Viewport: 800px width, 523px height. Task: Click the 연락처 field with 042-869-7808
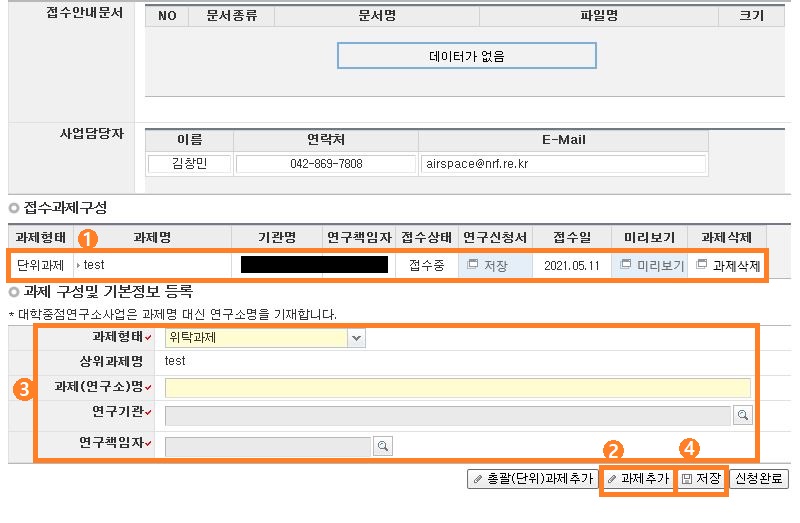tap(326, 164)
